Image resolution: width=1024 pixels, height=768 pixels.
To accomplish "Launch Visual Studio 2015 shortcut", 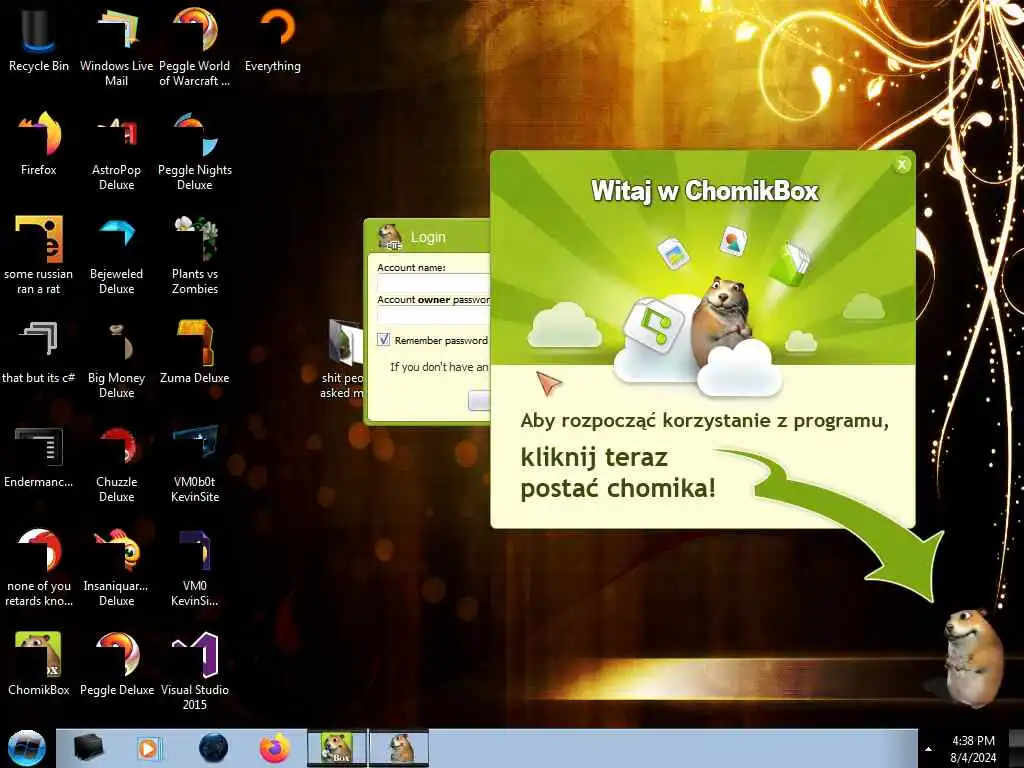I will [x=195, y=669].
